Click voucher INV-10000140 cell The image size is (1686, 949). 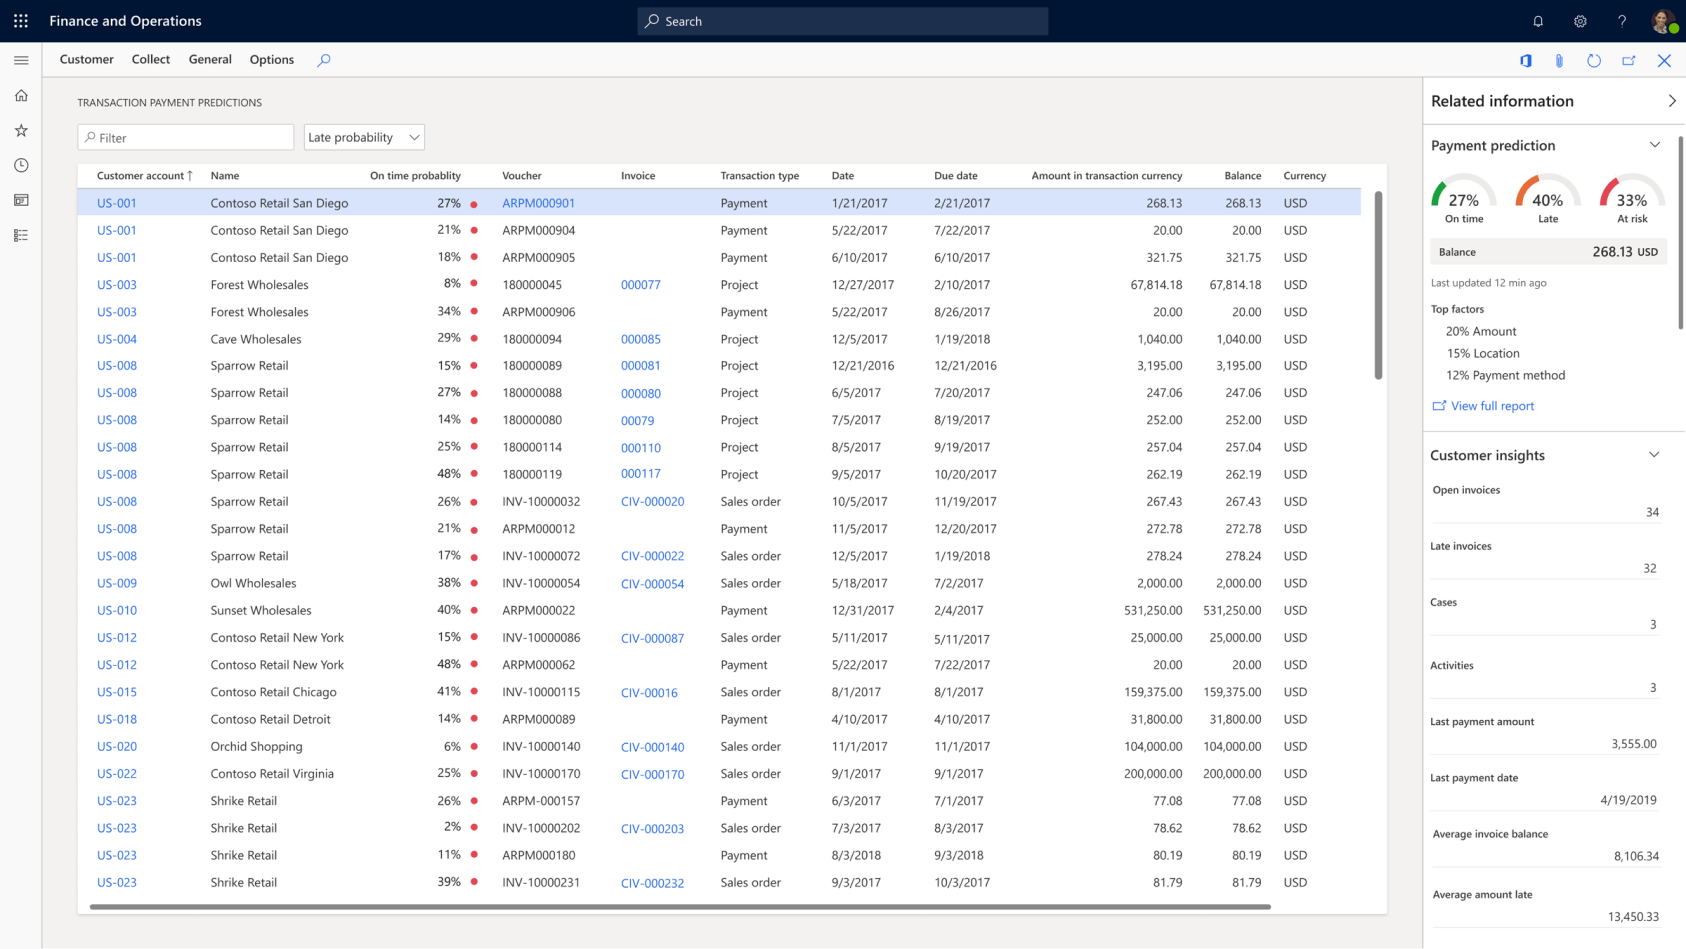[x=541, y=746]
